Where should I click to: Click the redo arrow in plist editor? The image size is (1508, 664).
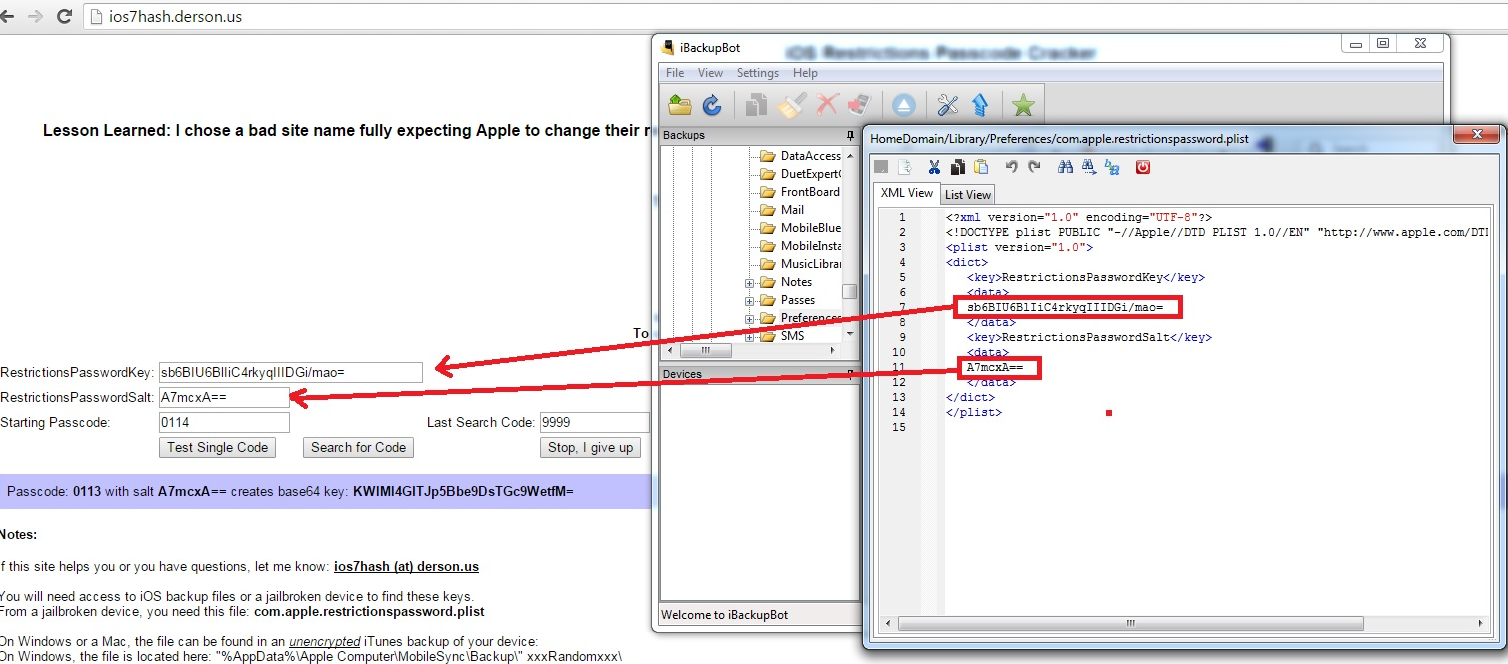(1034, 167)
